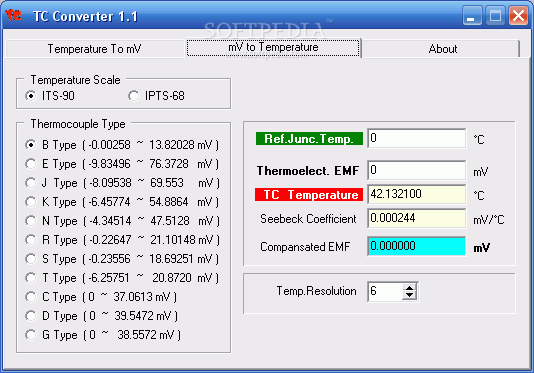Viewport: 534px width, 373px height.
Task: Click the Temp.Resolution label
Action: [316, 291]
